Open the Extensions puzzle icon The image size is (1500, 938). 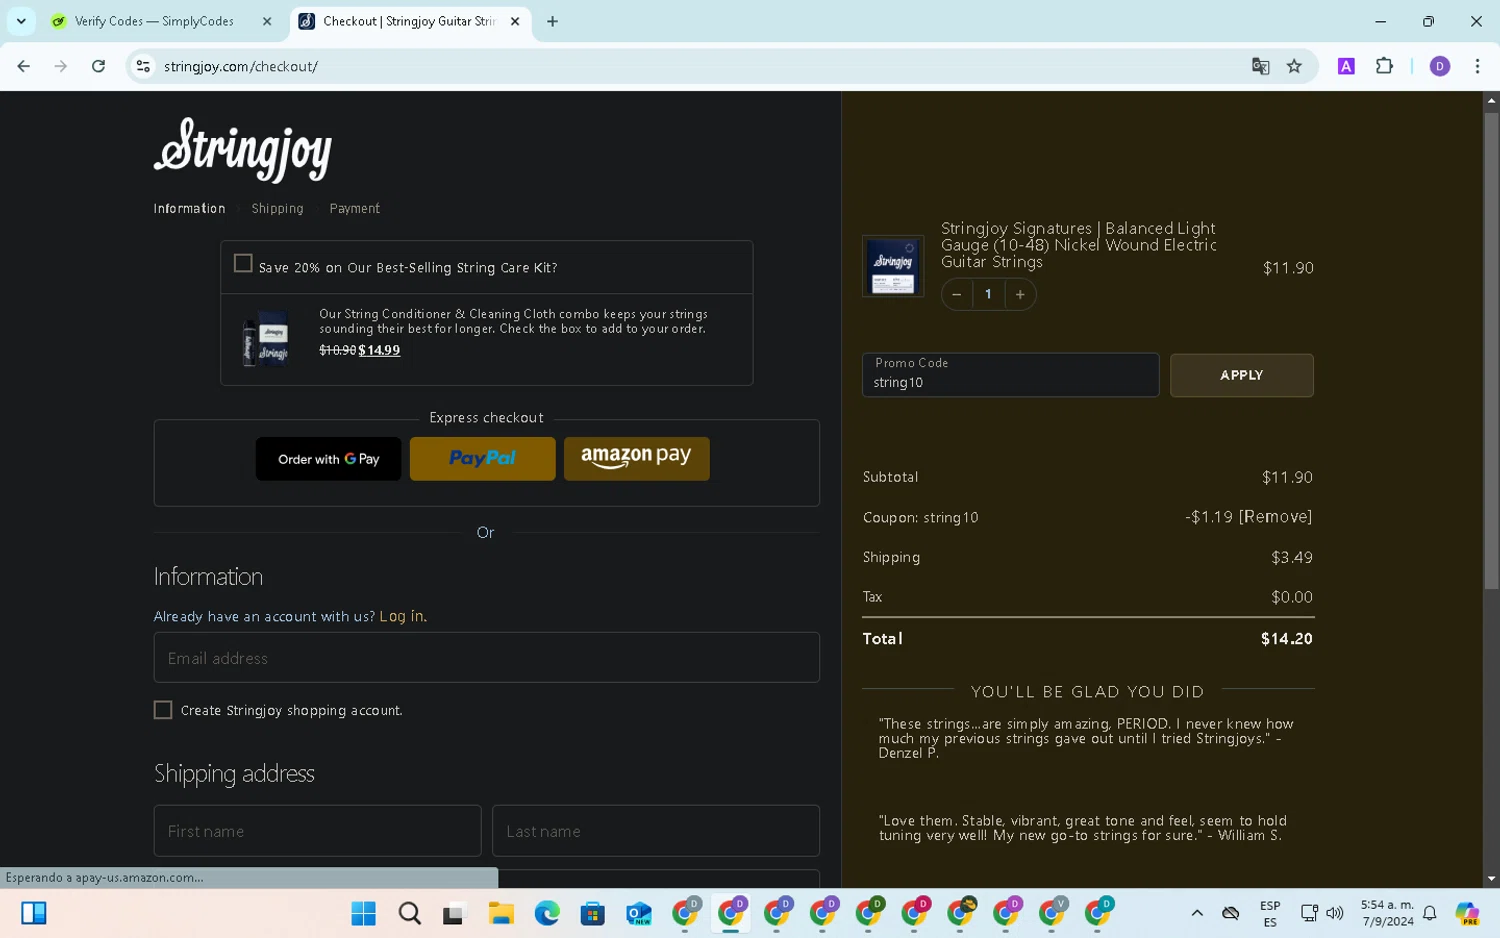[1384, 66]
